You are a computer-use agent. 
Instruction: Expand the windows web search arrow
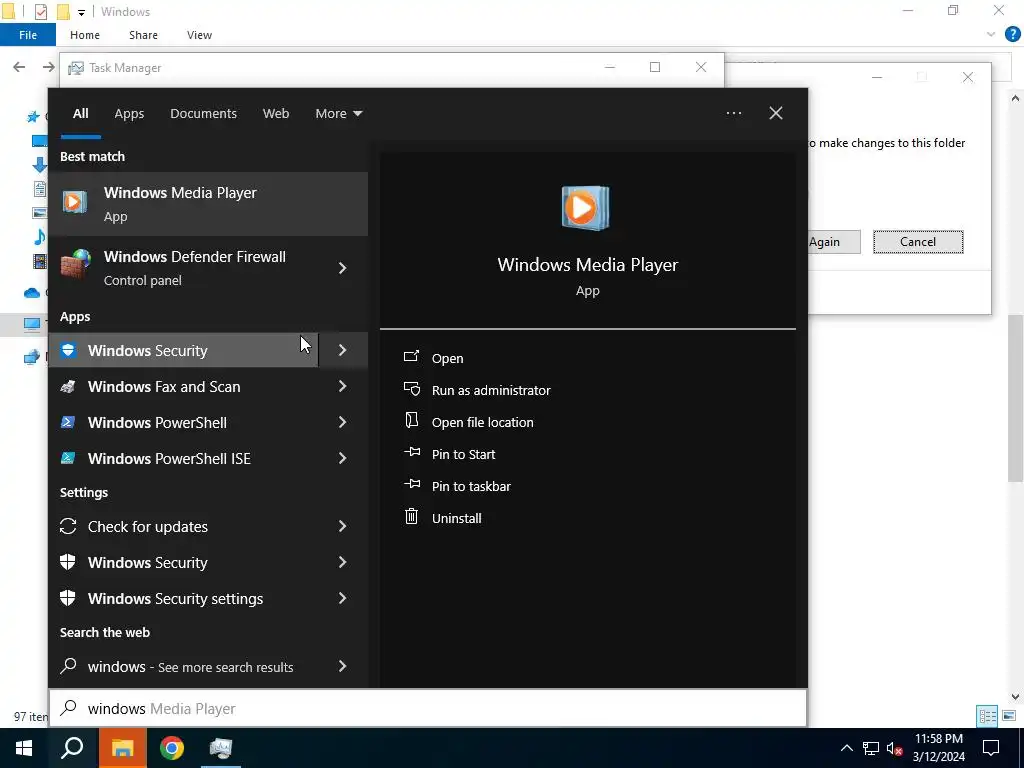click(x=343, y=666)
